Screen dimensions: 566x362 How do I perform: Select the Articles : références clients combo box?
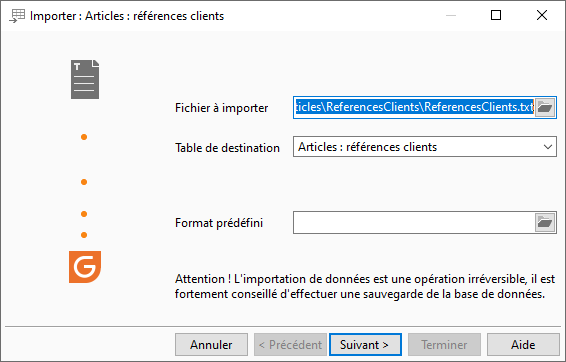[425, 147]
